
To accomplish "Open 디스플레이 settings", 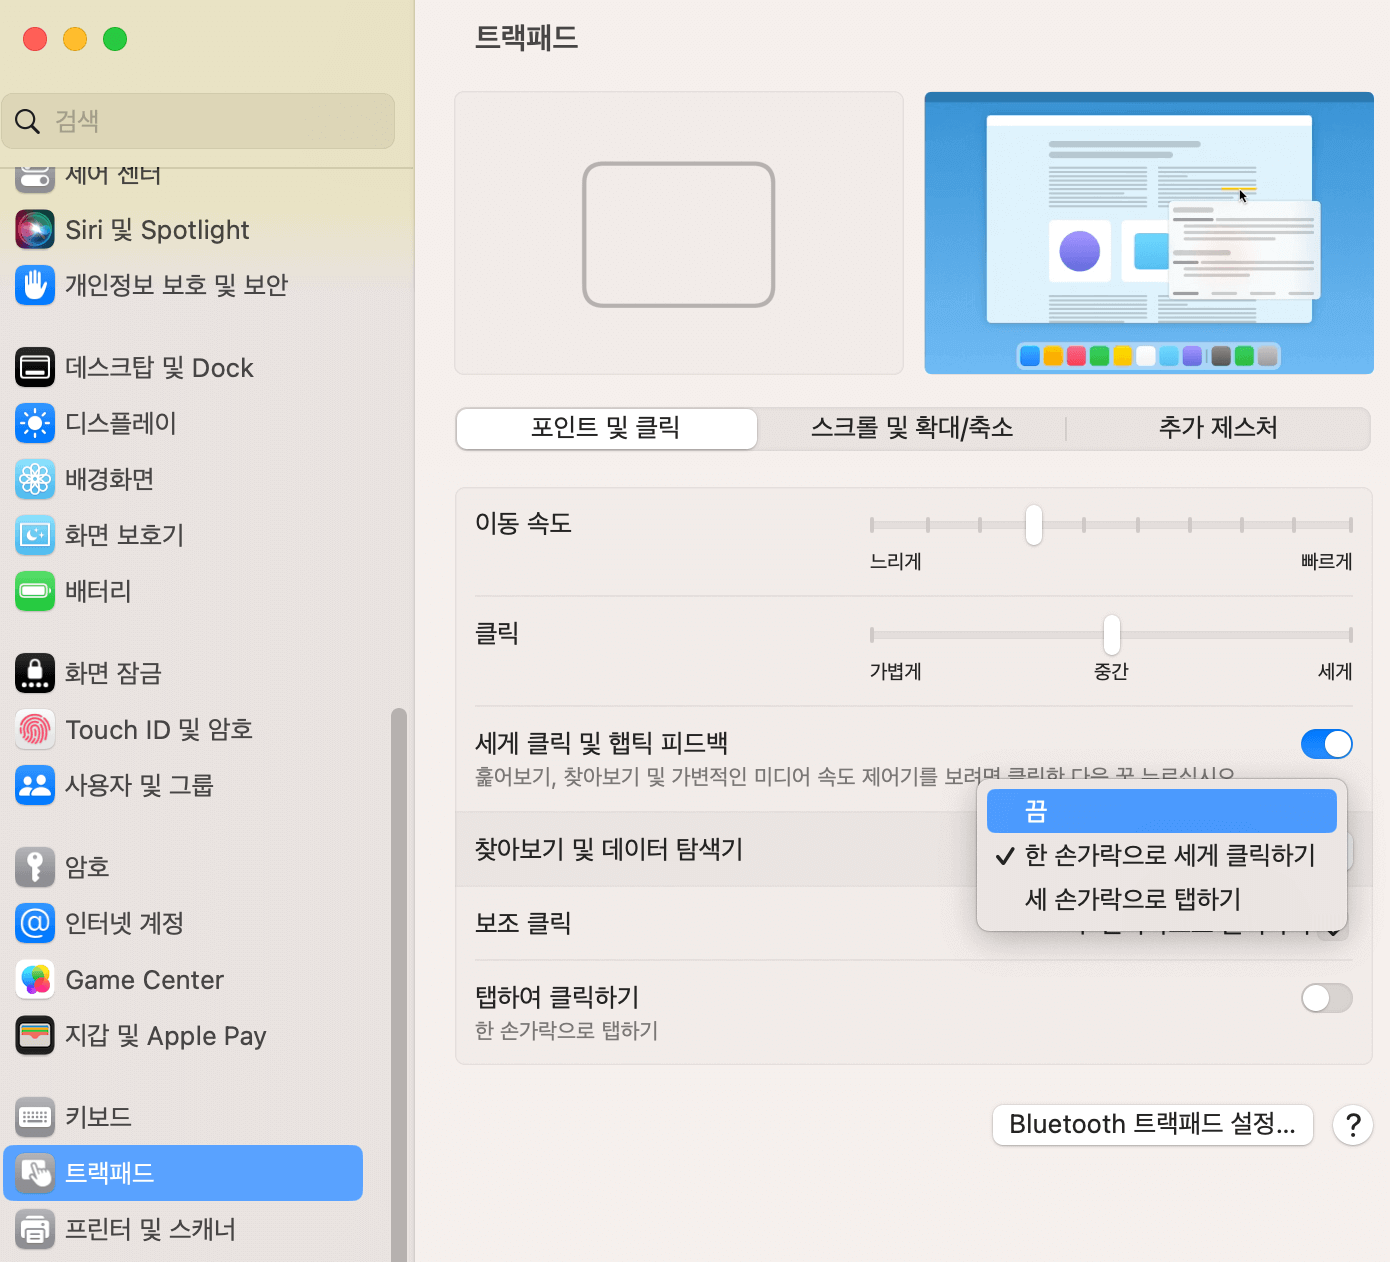I will tap(120, 423).
